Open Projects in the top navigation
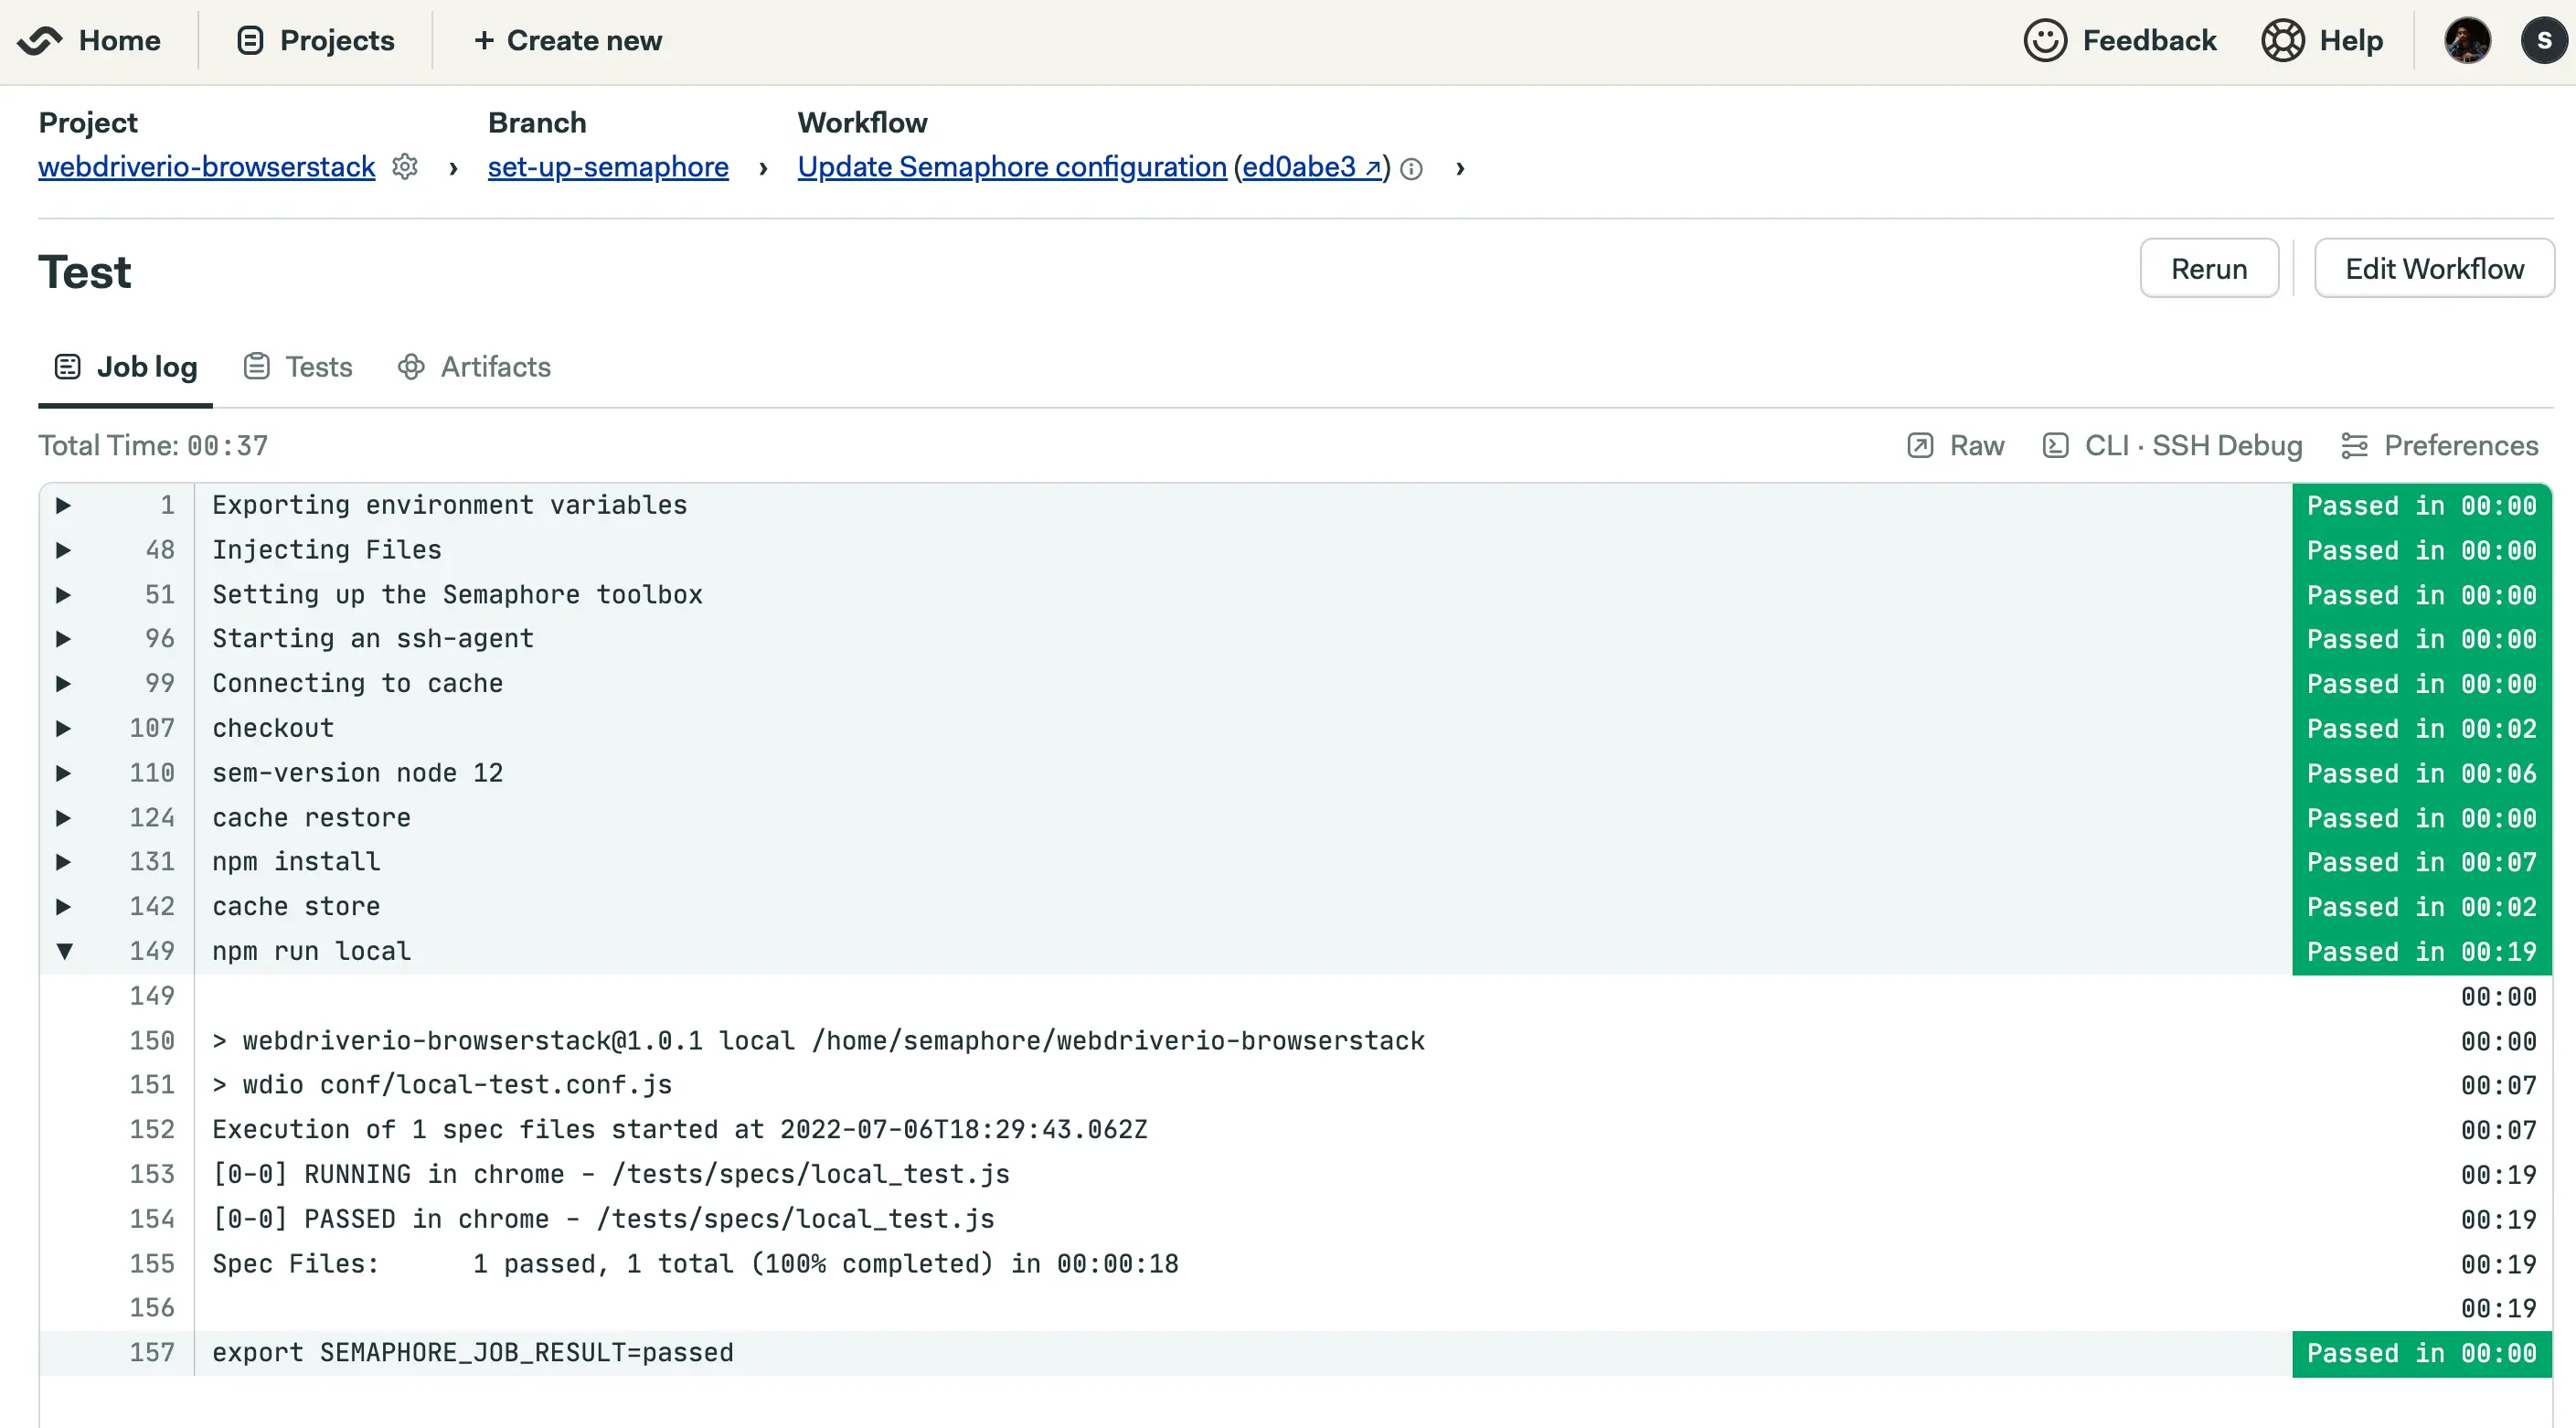 316,41
